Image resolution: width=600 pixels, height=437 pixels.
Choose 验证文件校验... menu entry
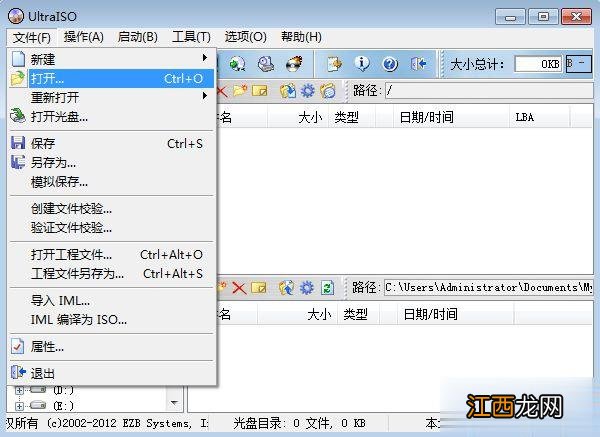coord(112,228)
